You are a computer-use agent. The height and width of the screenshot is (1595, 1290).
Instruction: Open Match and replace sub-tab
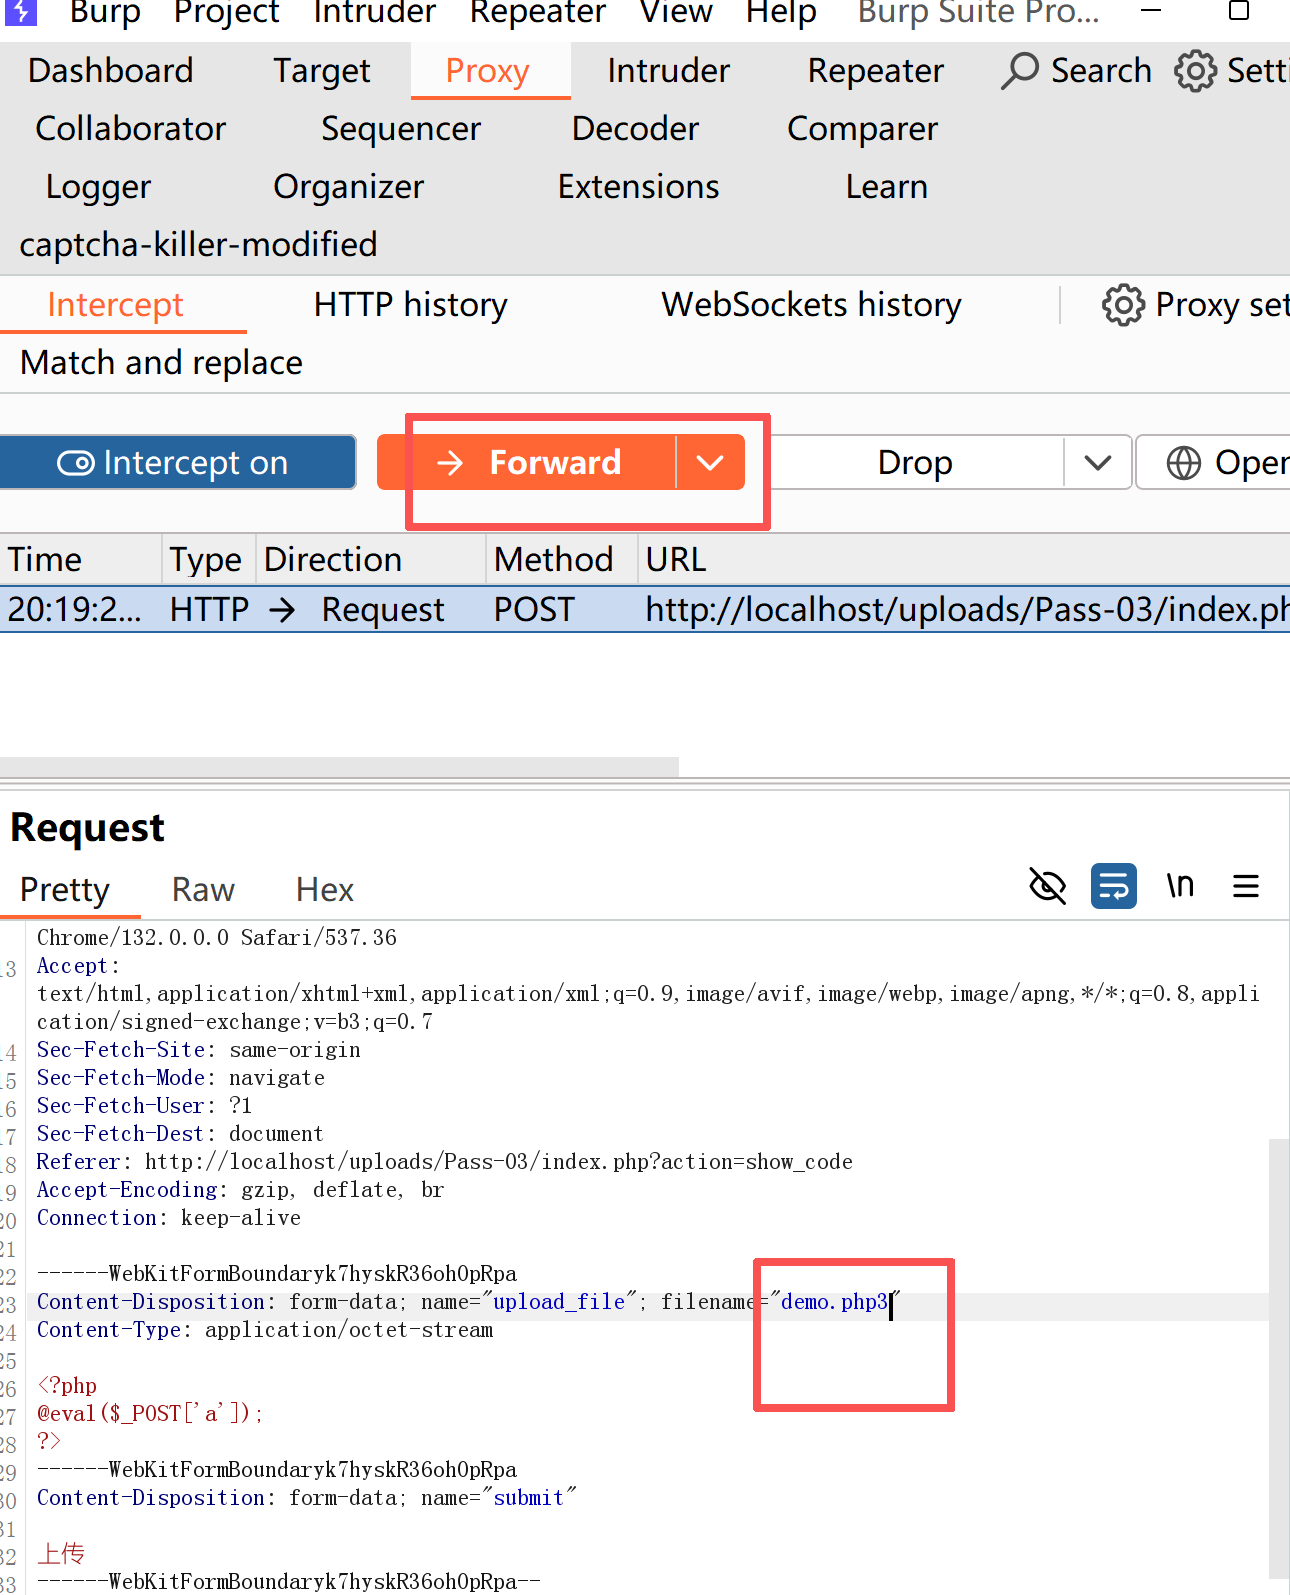[161, 363]
